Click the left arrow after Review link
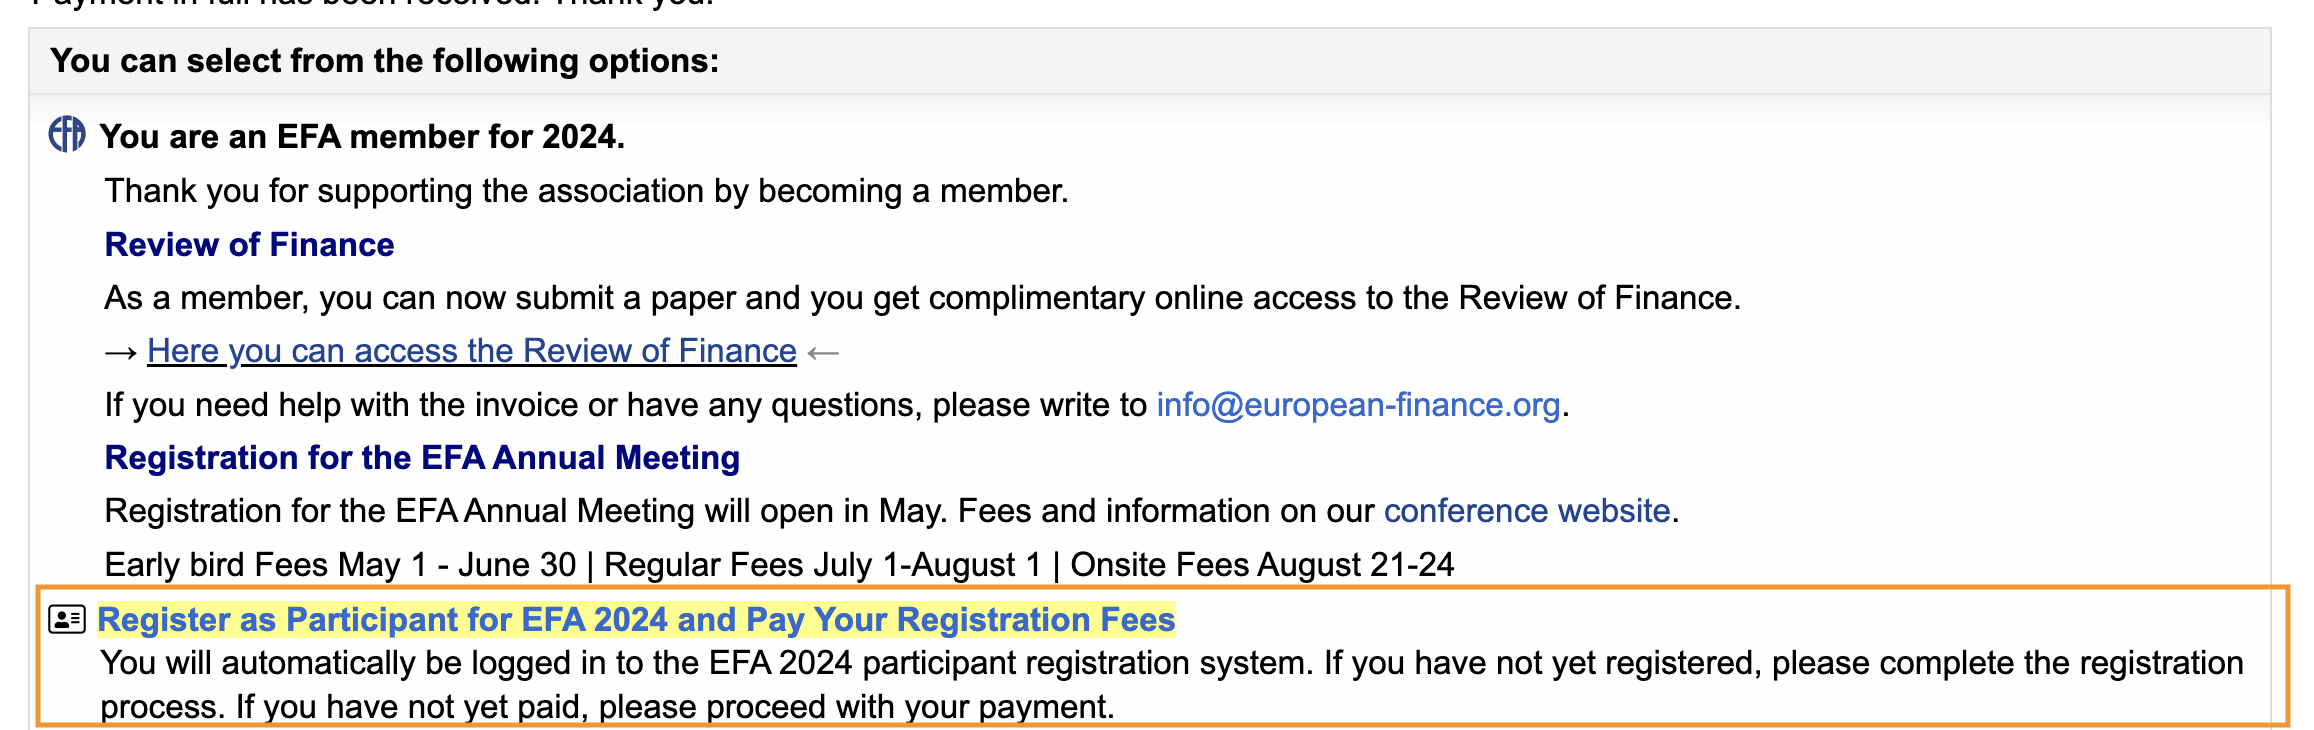The width and height of the screenshot is (2314, 730). click(x=823, y=353)
